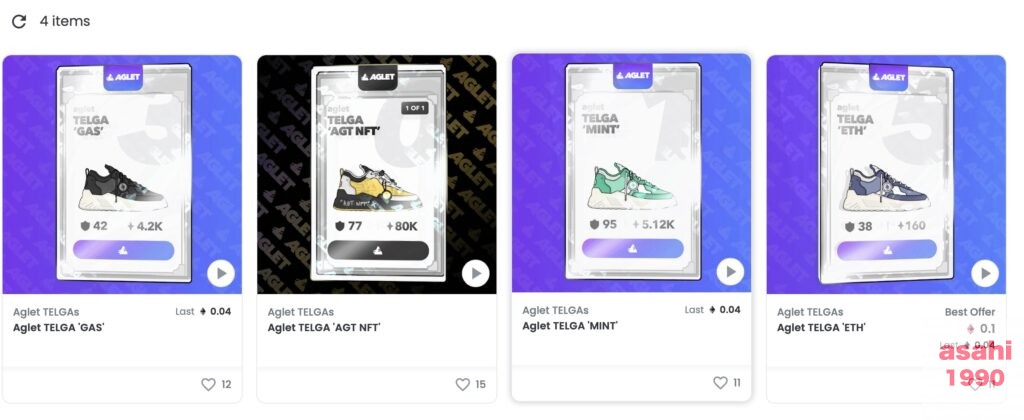Open Aglet TELGAs collection under GAS card

[x=46, y=312]
